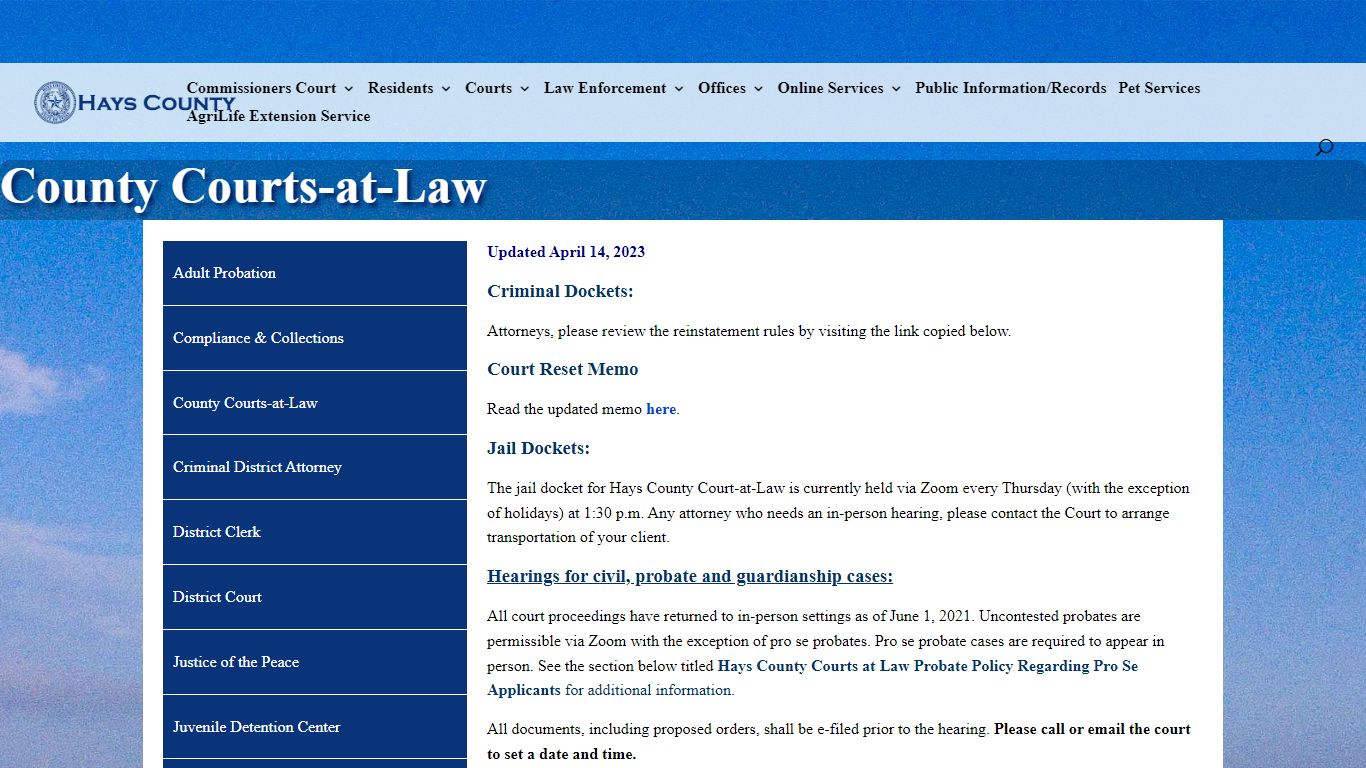Click the 'Jail Dockets:' heading
1366x768 pixels.
tap(538, 448)
